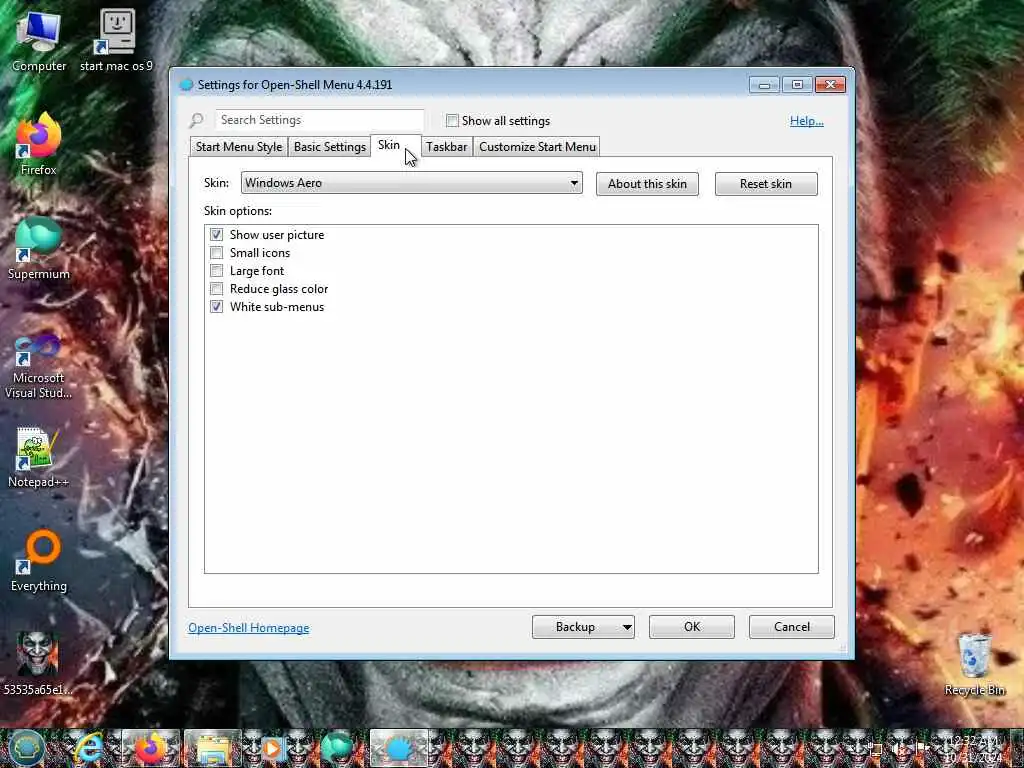Switch to the Taskbar tab
Image resolution: width=1024 pixels, height=768 pixels.
[447, 147]
